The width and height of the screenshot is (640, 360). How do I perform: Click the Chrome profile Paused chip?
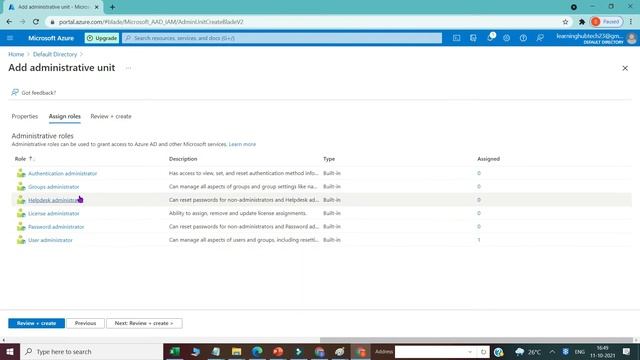click(x=606, y=22)
